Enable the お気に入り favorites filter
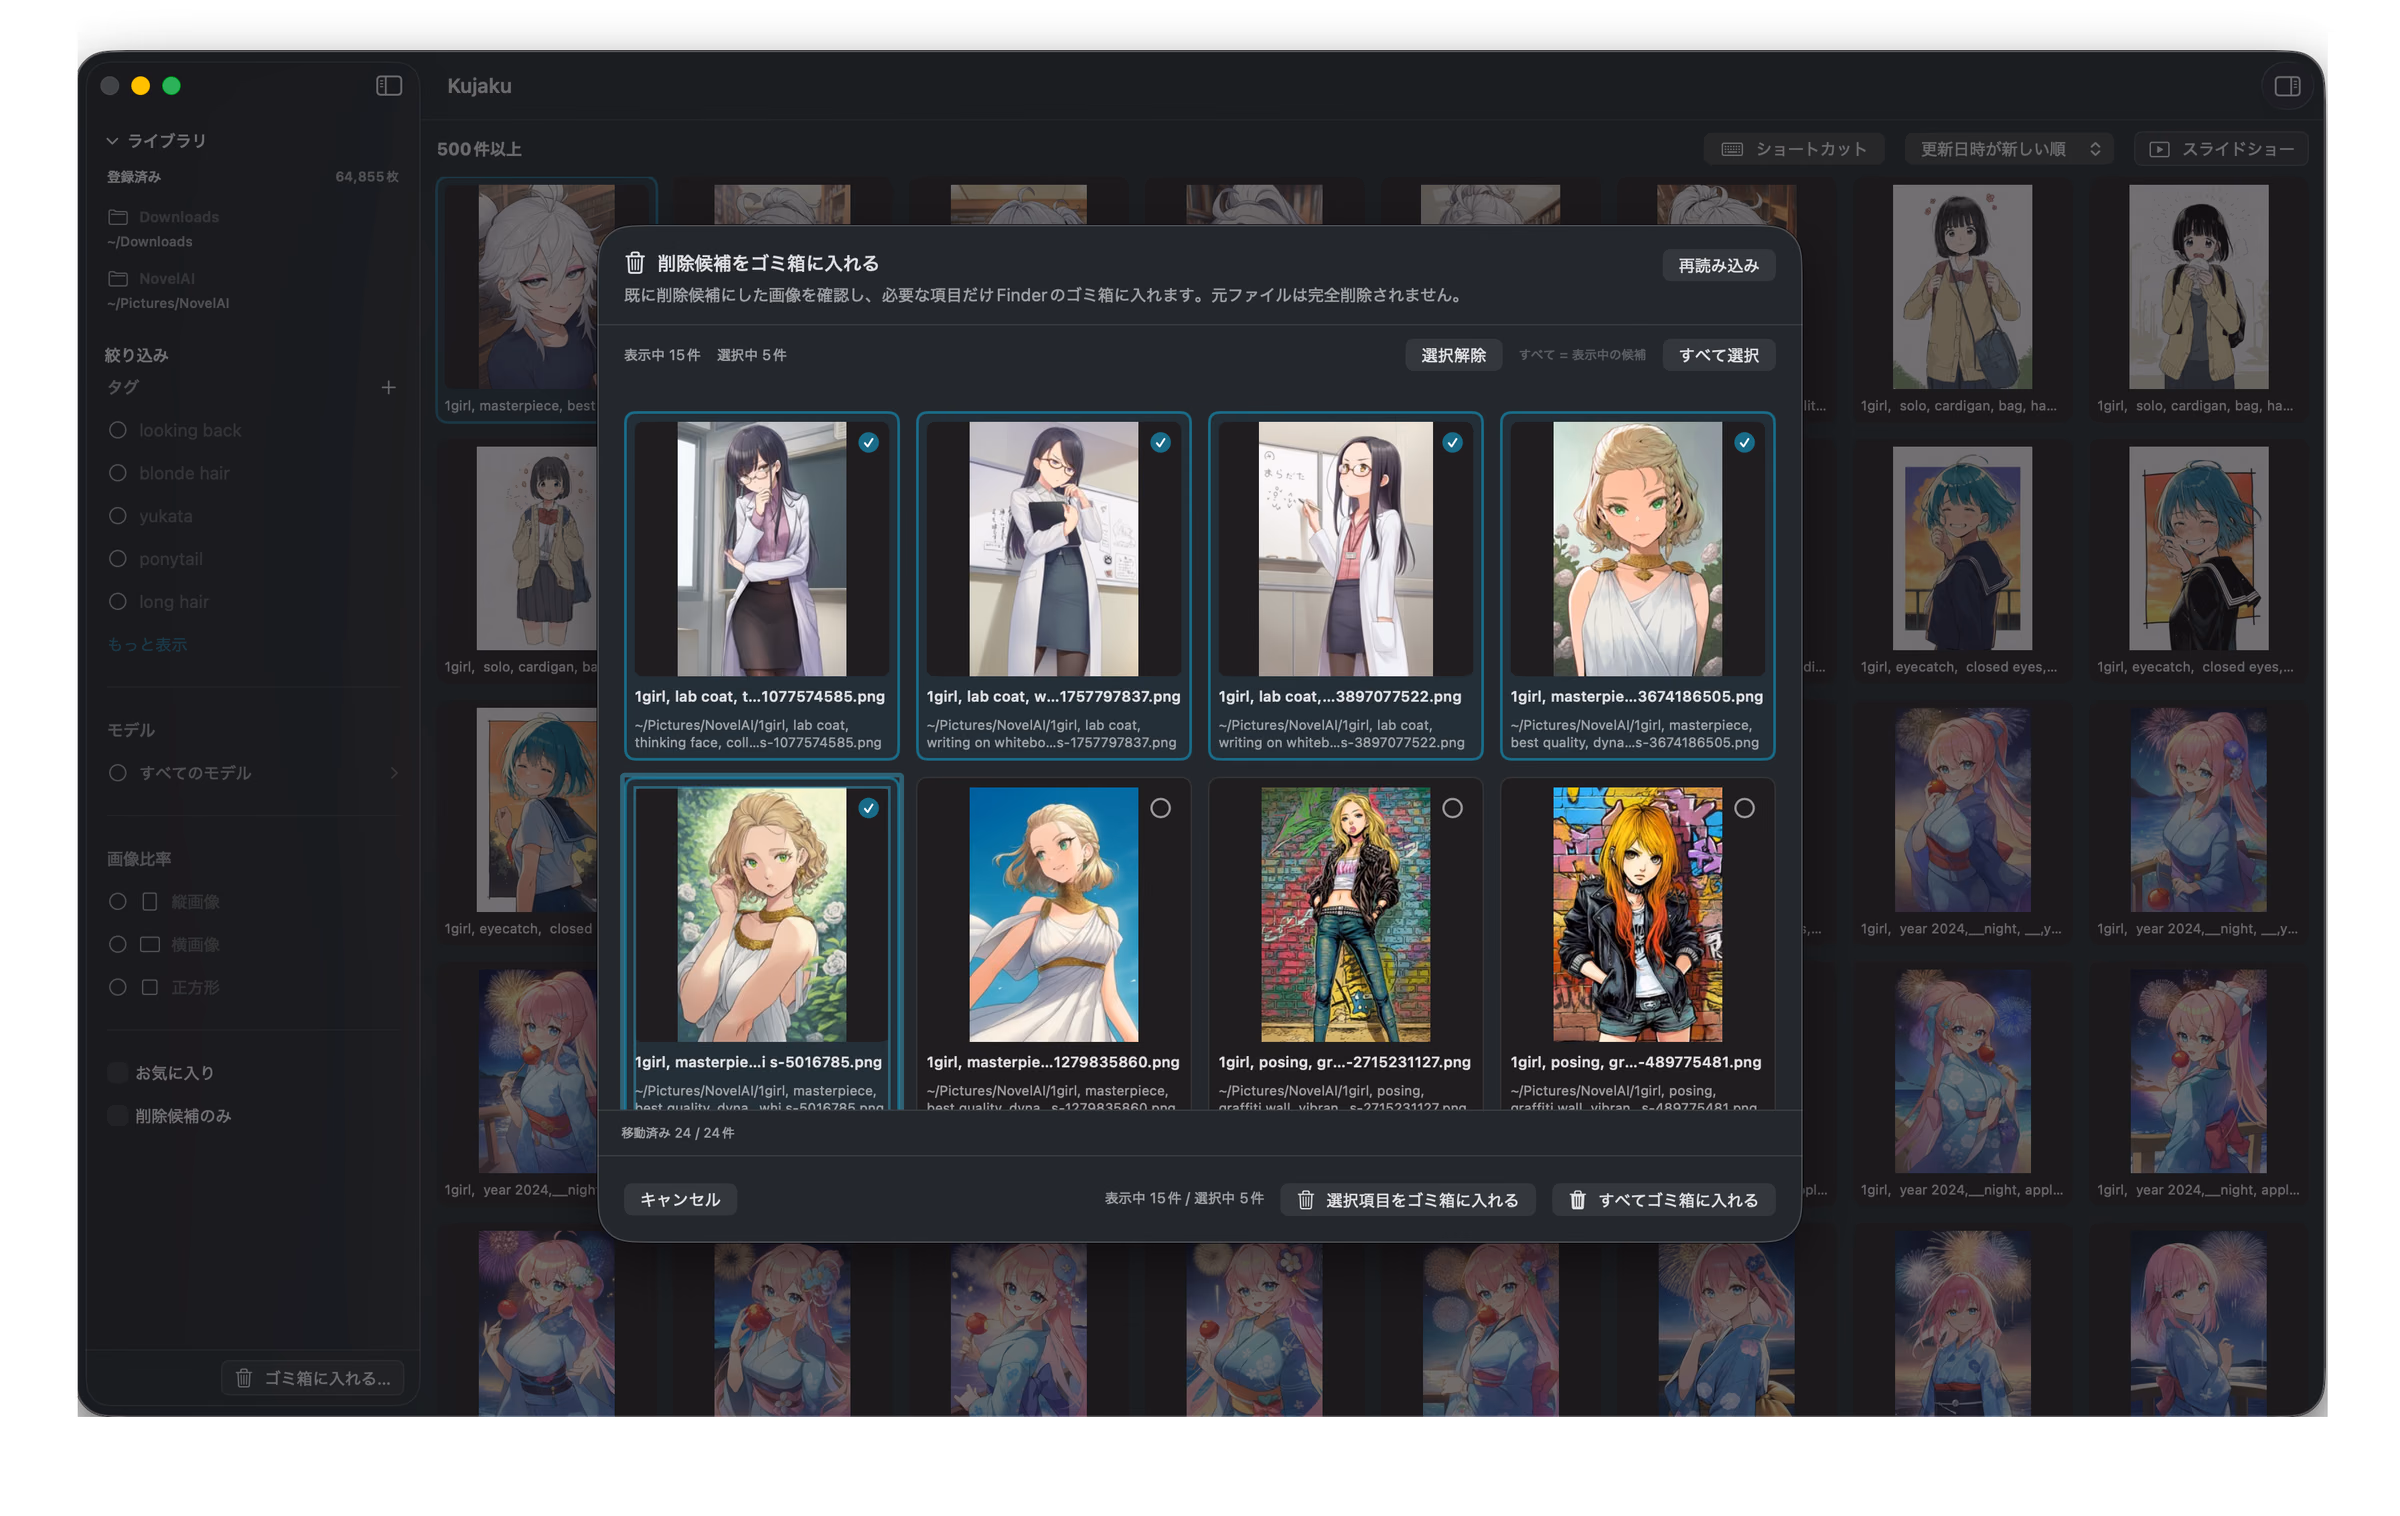This screenshot has width=2400, height=1516. click(x=118, y=1073)
